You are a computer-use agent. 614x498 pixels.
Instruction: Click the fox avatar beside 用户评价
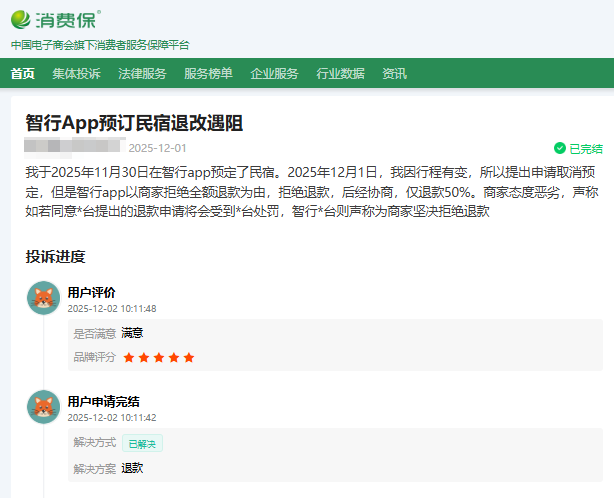point(43,297)
